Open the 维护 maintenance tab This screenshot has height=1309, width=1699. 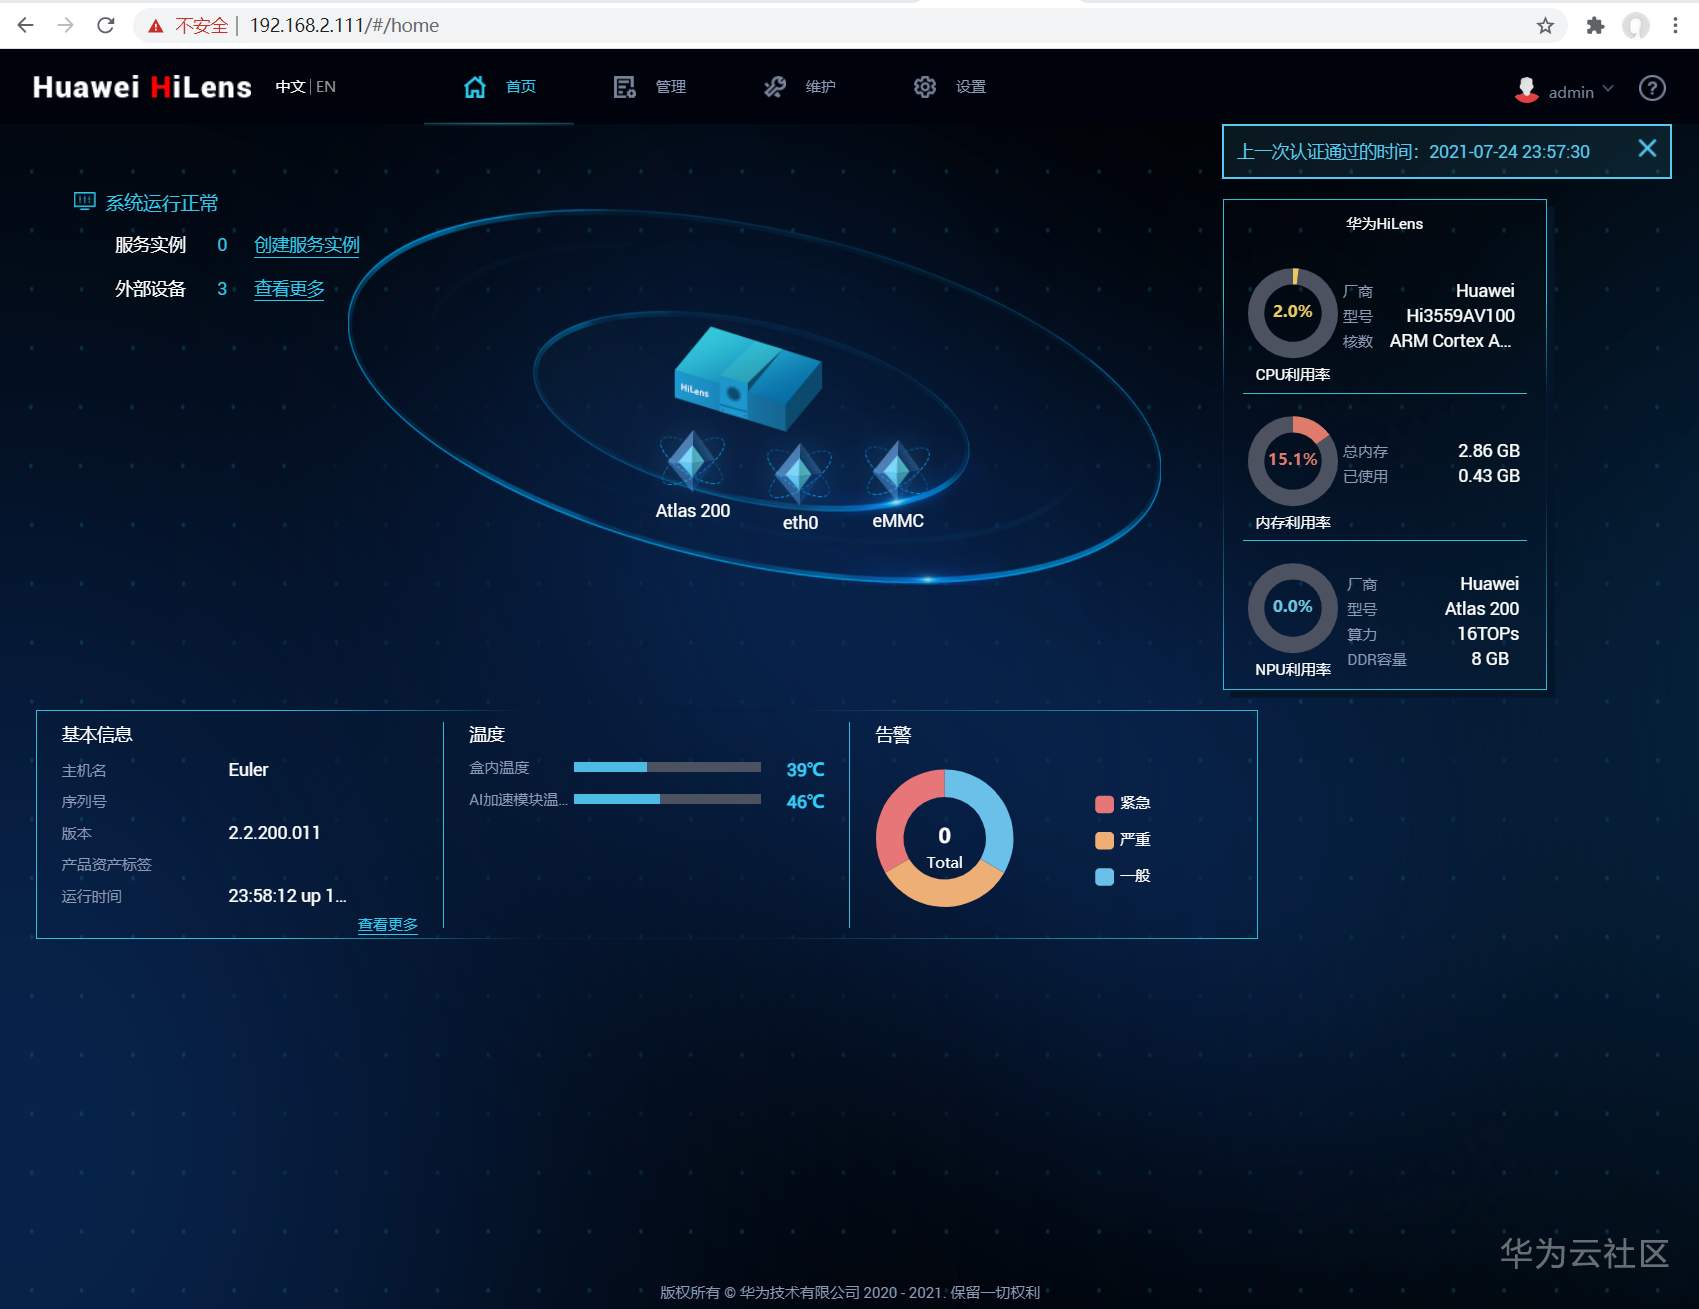pos(800,87)
